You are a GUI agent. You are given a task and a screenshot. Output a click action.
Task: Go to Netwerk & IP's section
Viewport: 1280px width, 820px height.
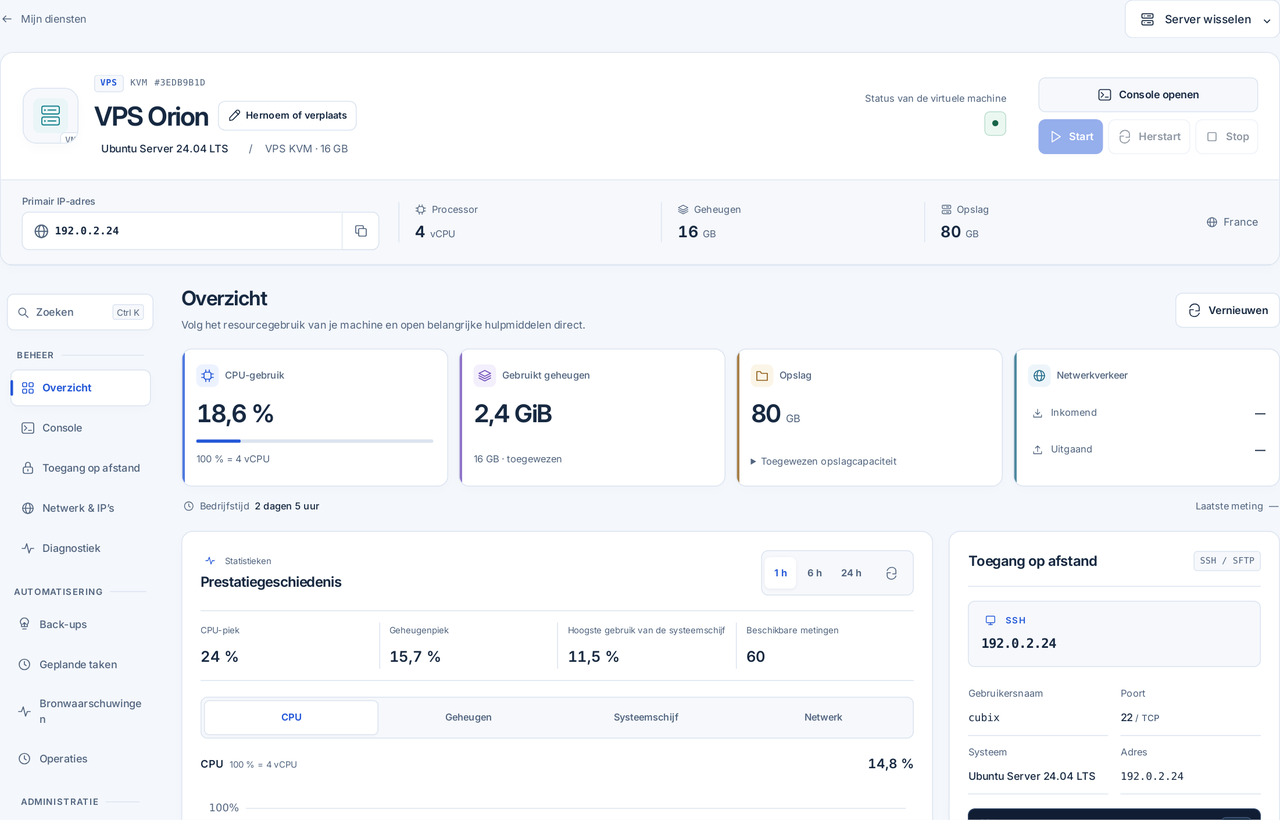80,508
